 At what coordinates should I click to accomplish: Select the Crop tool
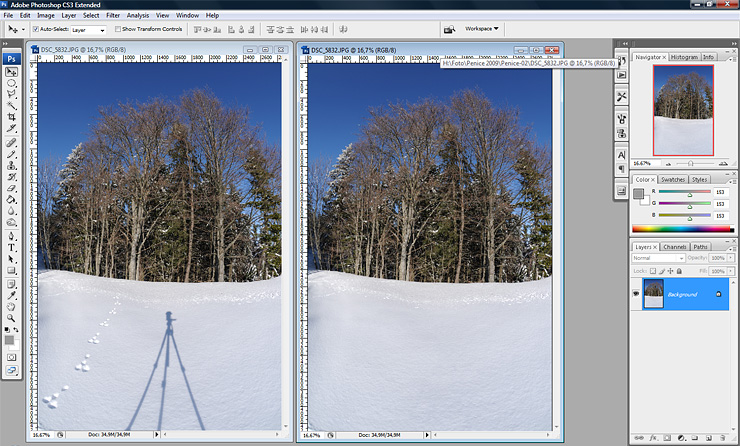coord(11,117)
